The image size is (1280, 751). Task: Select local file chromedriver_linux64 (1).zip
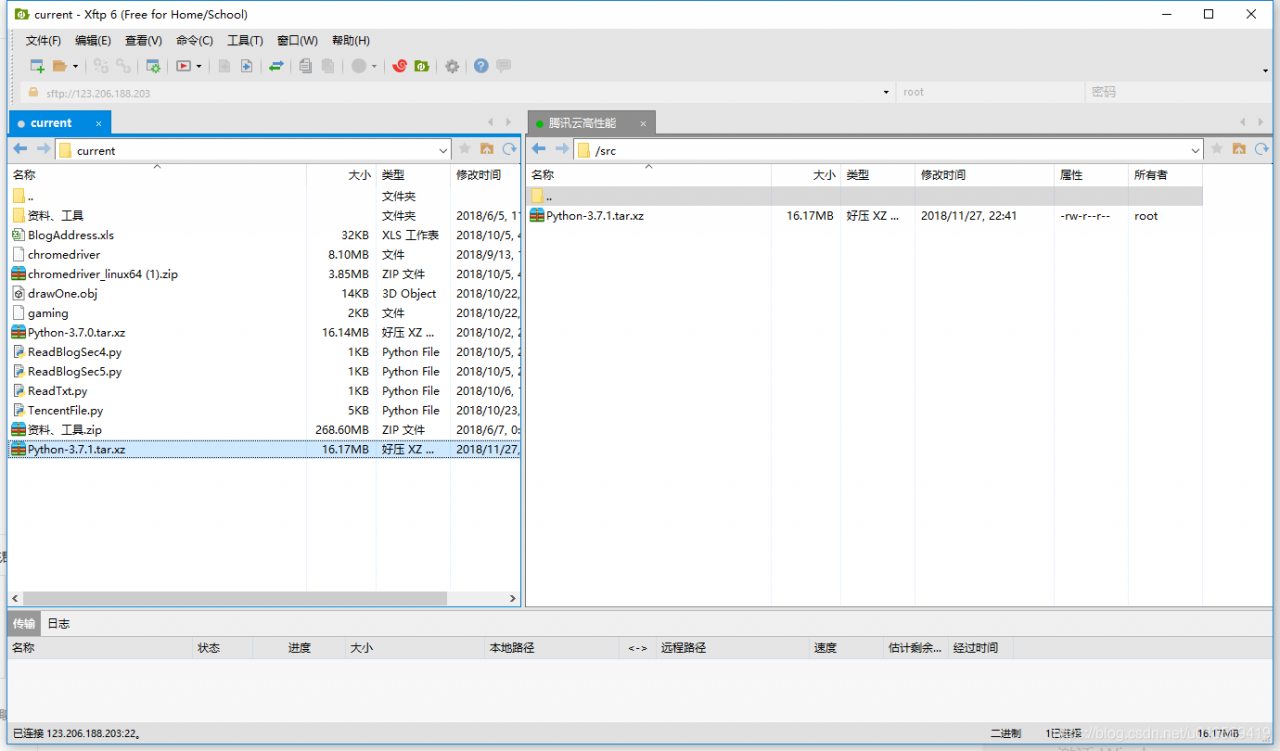(264, 274)
